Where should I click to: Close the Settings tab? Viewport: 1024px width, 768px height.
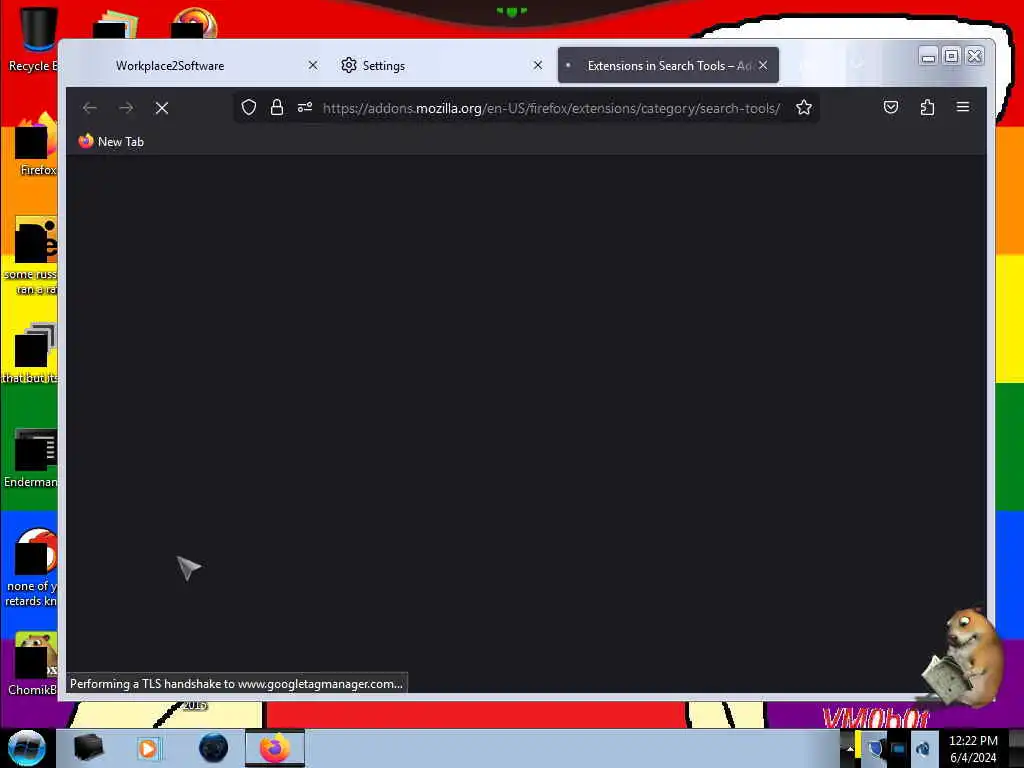click(537, 65)
